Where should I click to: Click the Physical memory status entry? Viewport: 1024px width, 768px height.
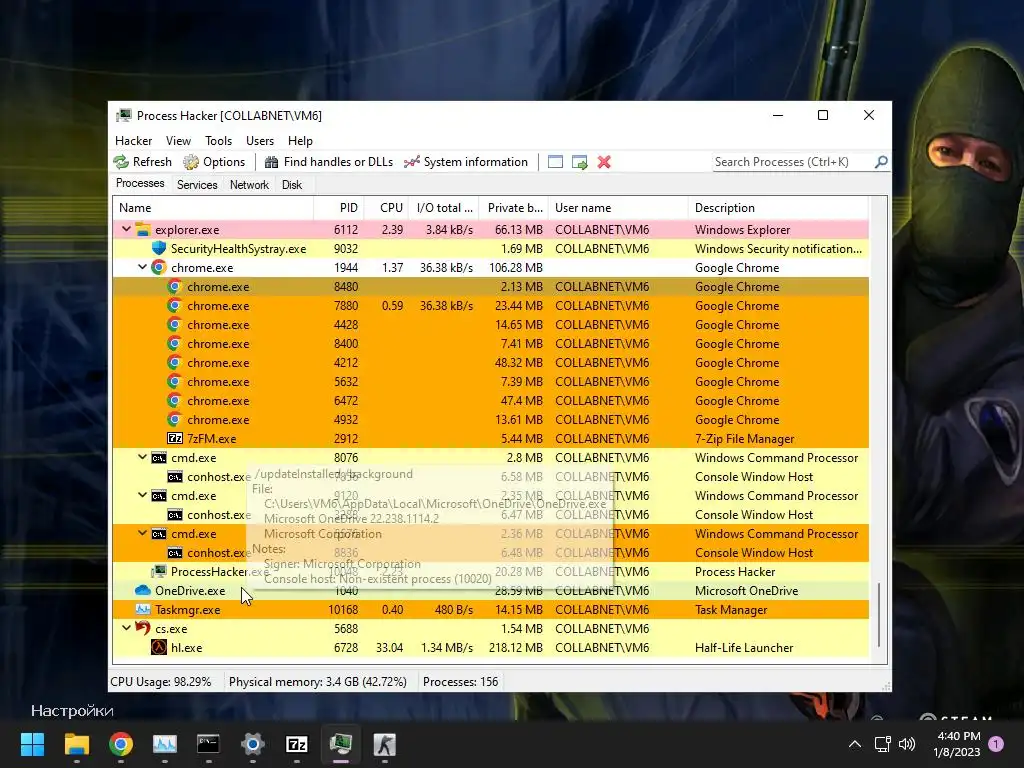[317, 682]
